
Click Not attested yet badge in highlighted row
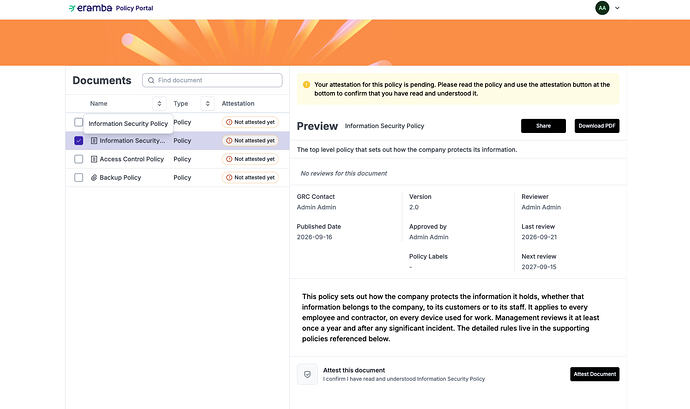(250, 140)
